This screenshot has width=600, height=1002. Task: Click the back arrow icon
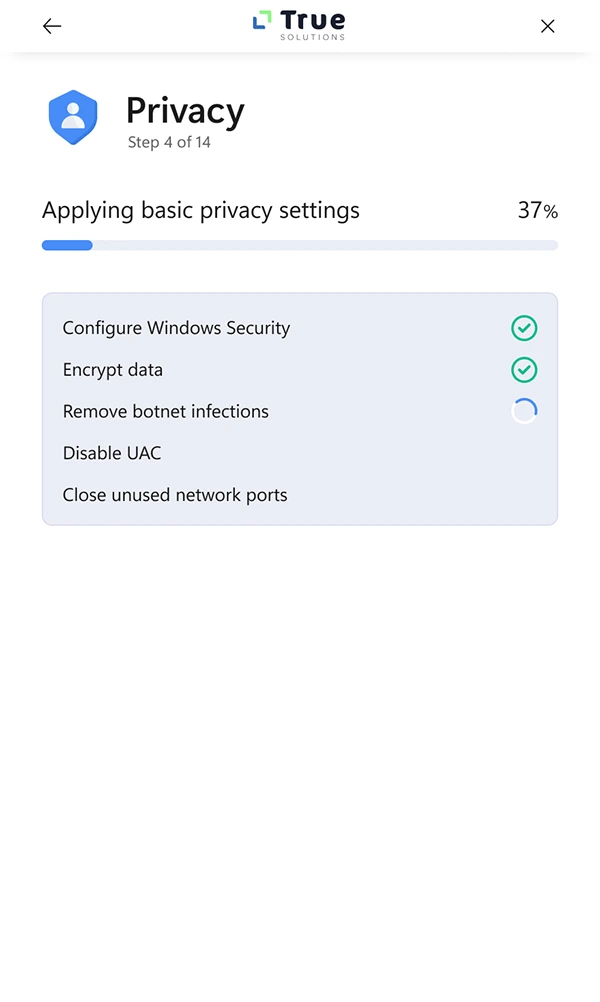pos(52,26)
